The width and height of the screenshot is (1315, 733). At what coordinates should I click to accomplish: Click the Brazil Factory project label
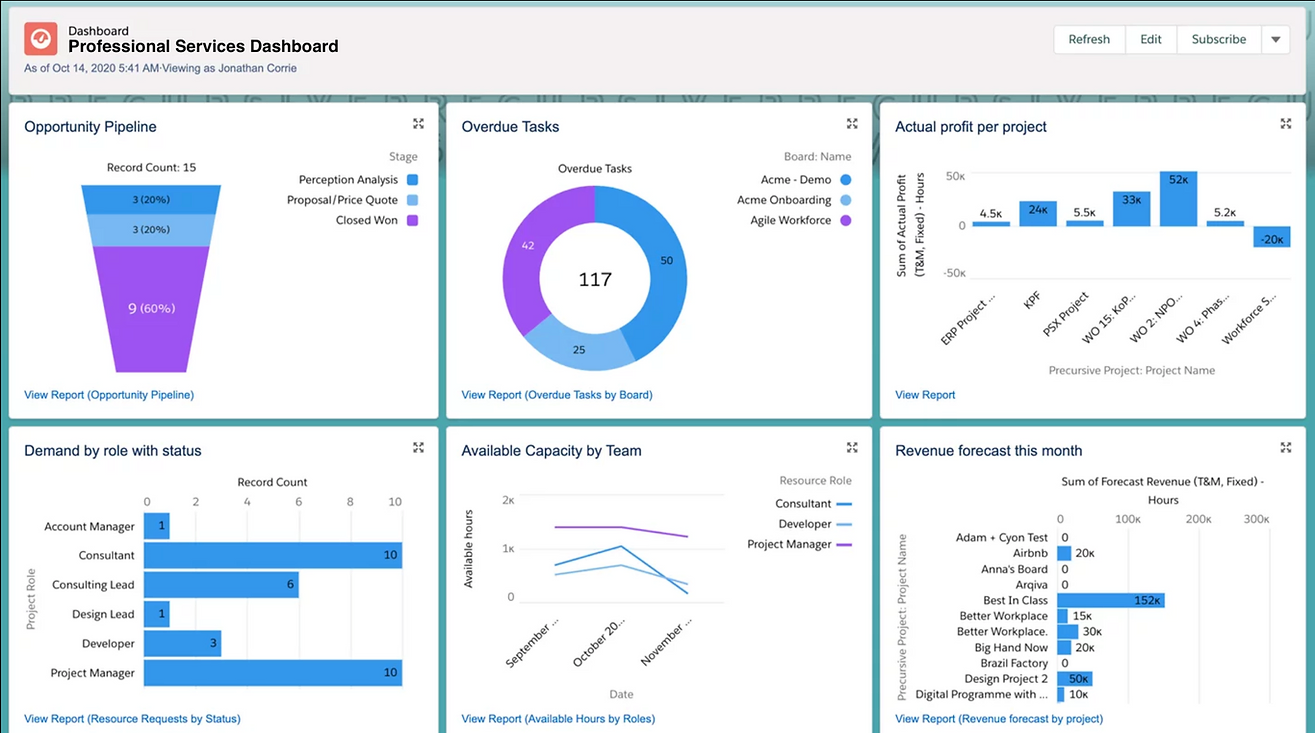(1014, 663)
